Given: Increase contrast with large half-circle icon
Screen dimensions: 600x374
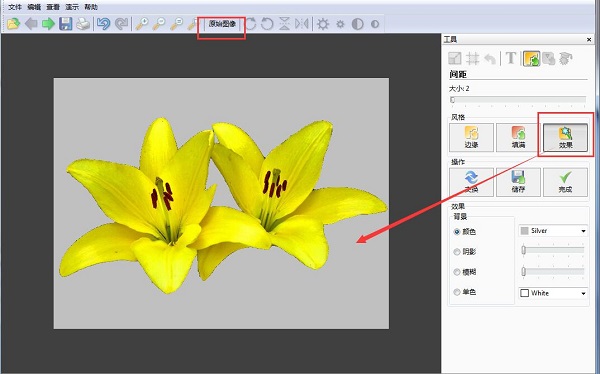Looking at the screenshot, I should [357, 24].
